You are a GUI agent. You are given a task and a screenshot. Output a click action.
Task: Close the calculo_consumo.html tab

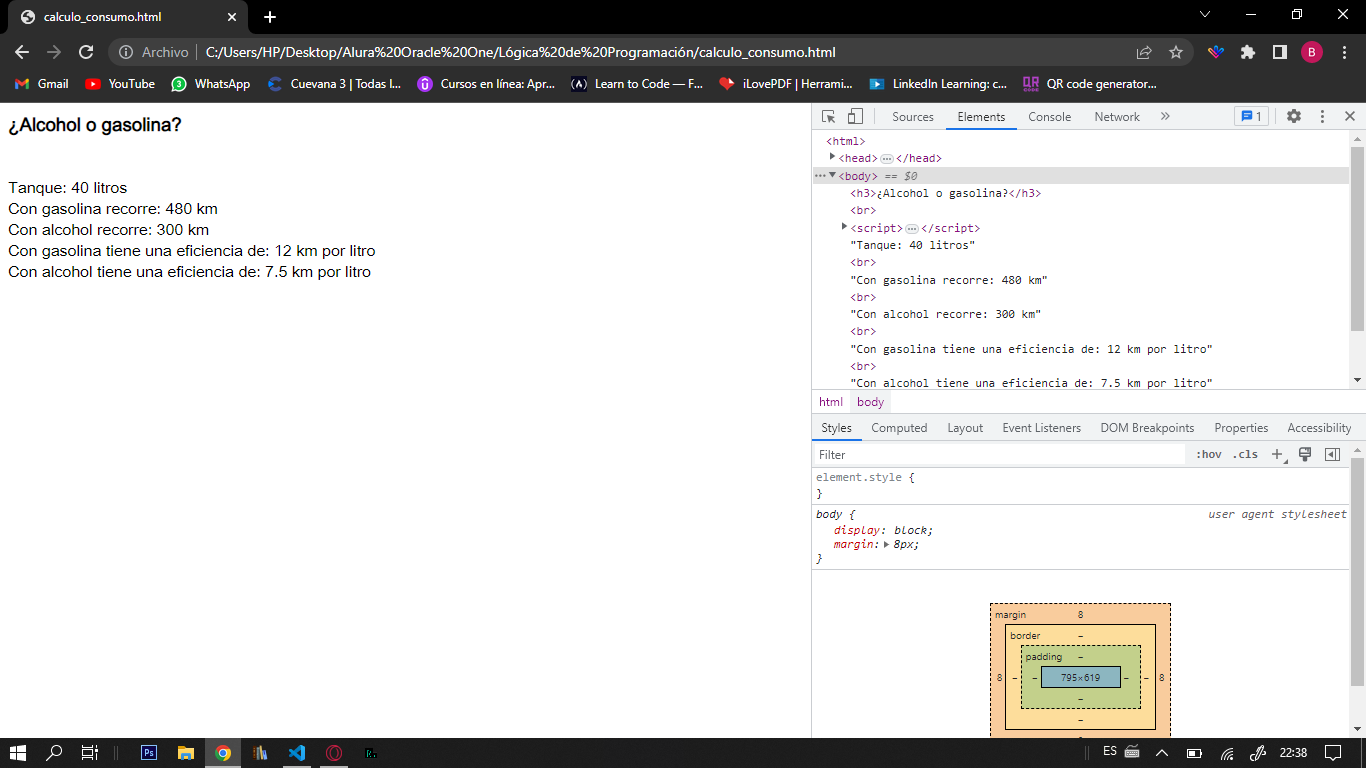tap(232, 17)
